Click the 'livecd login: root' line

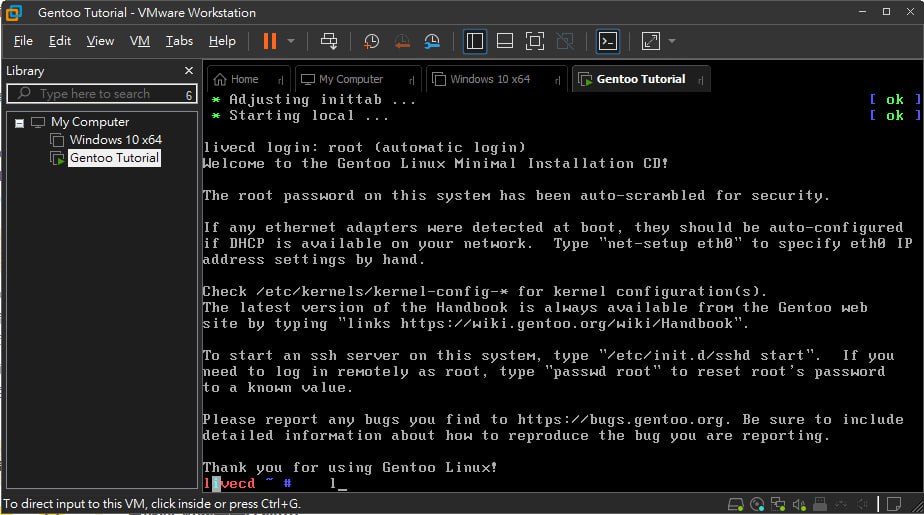364,147
